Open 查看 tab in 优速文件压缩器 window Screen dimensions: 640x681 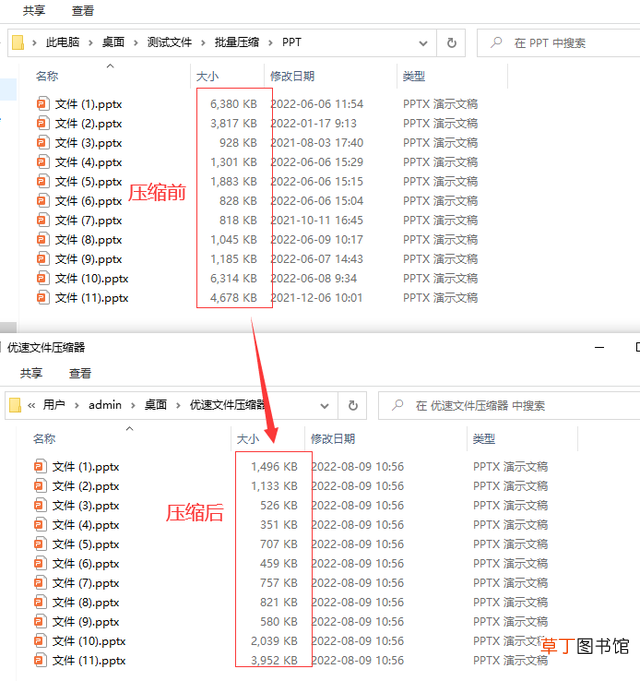pyautogui.click(x=80, y=373)
